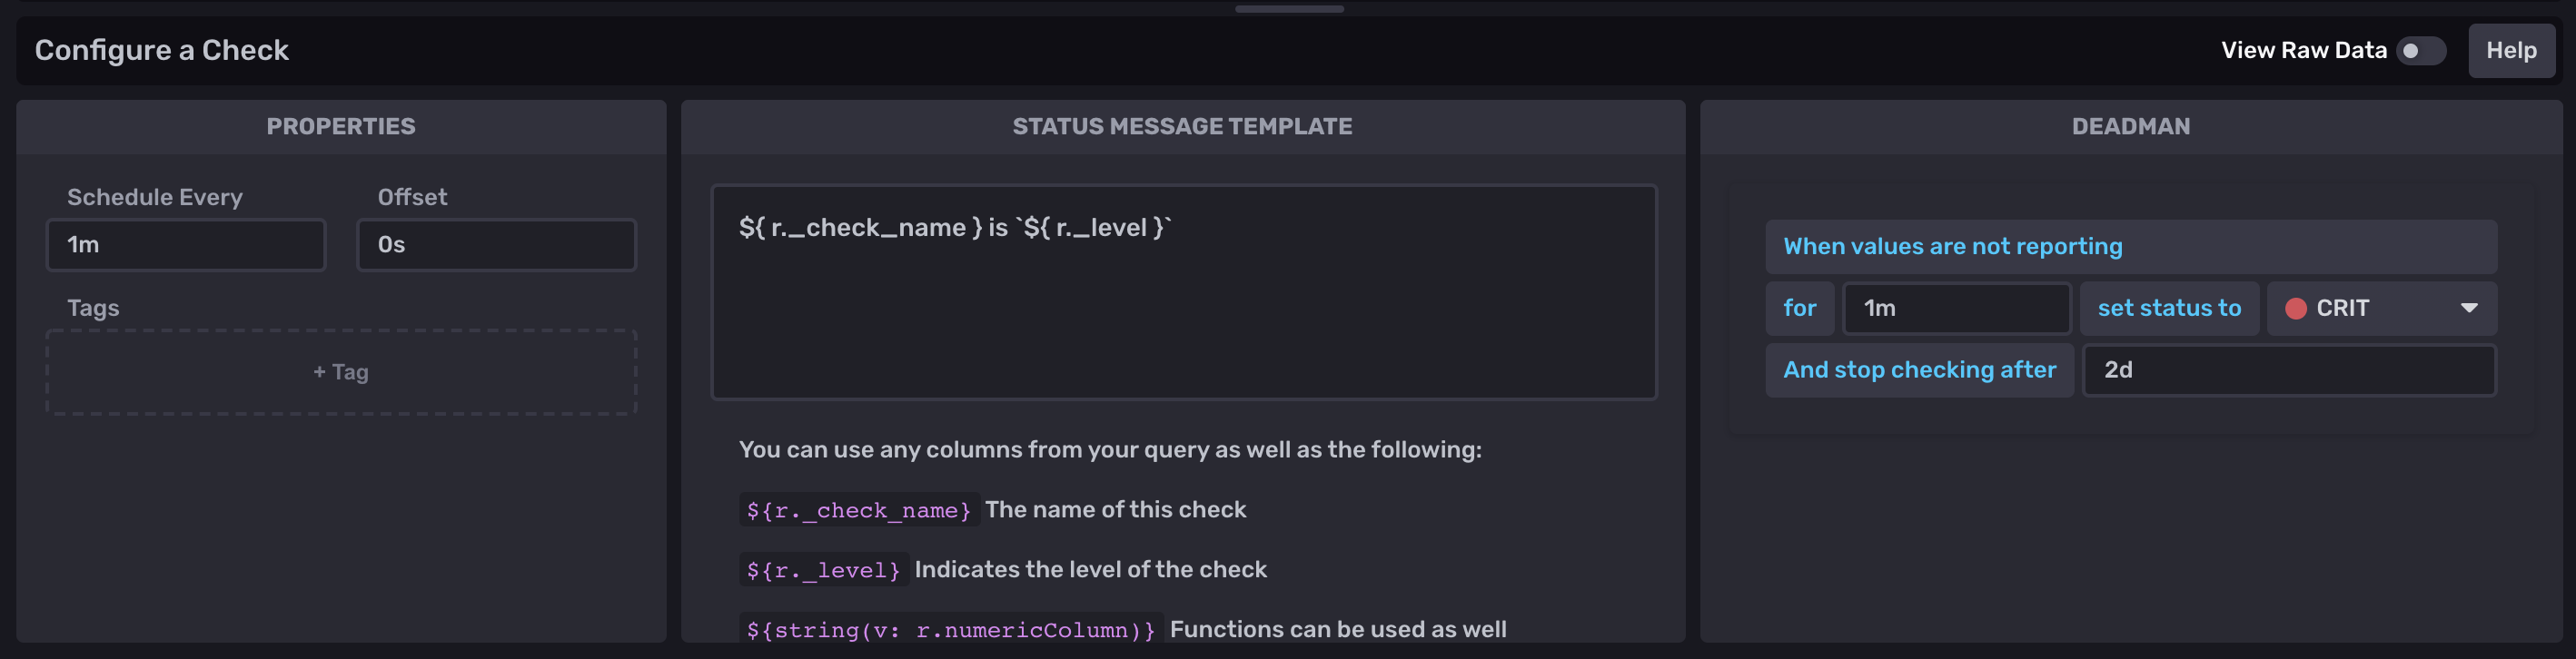Click the red CRIT status color dot
The image size is (2576, 659).
tap(2296, 308)
